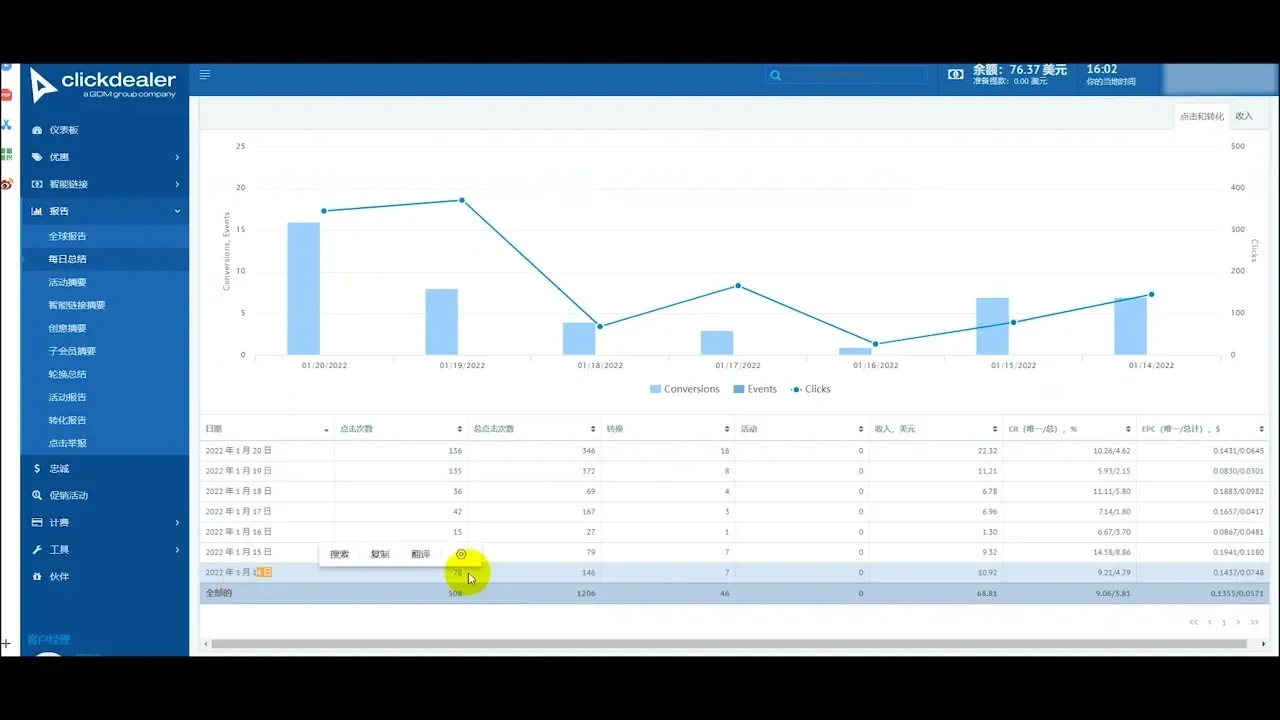Viewport: 1280px width, 720px height.
Task: Open the hamburger menu icon in header
Action: tap(204, 74)
